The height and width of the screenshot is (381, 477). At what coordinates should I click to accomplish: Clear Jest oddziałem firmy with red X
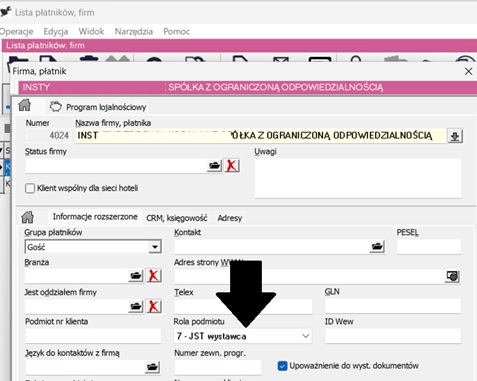point(154,306)
